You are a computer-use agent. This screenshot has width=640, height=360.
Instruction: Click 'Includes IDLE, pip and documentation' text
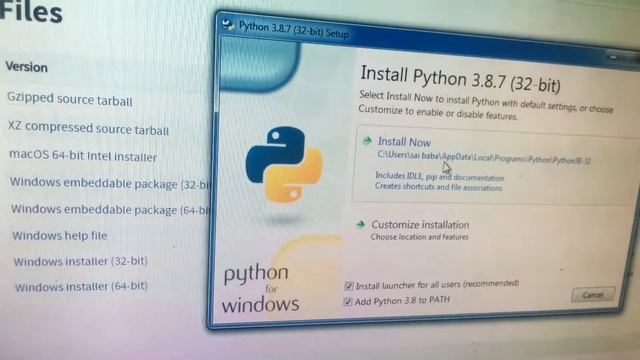440,177
